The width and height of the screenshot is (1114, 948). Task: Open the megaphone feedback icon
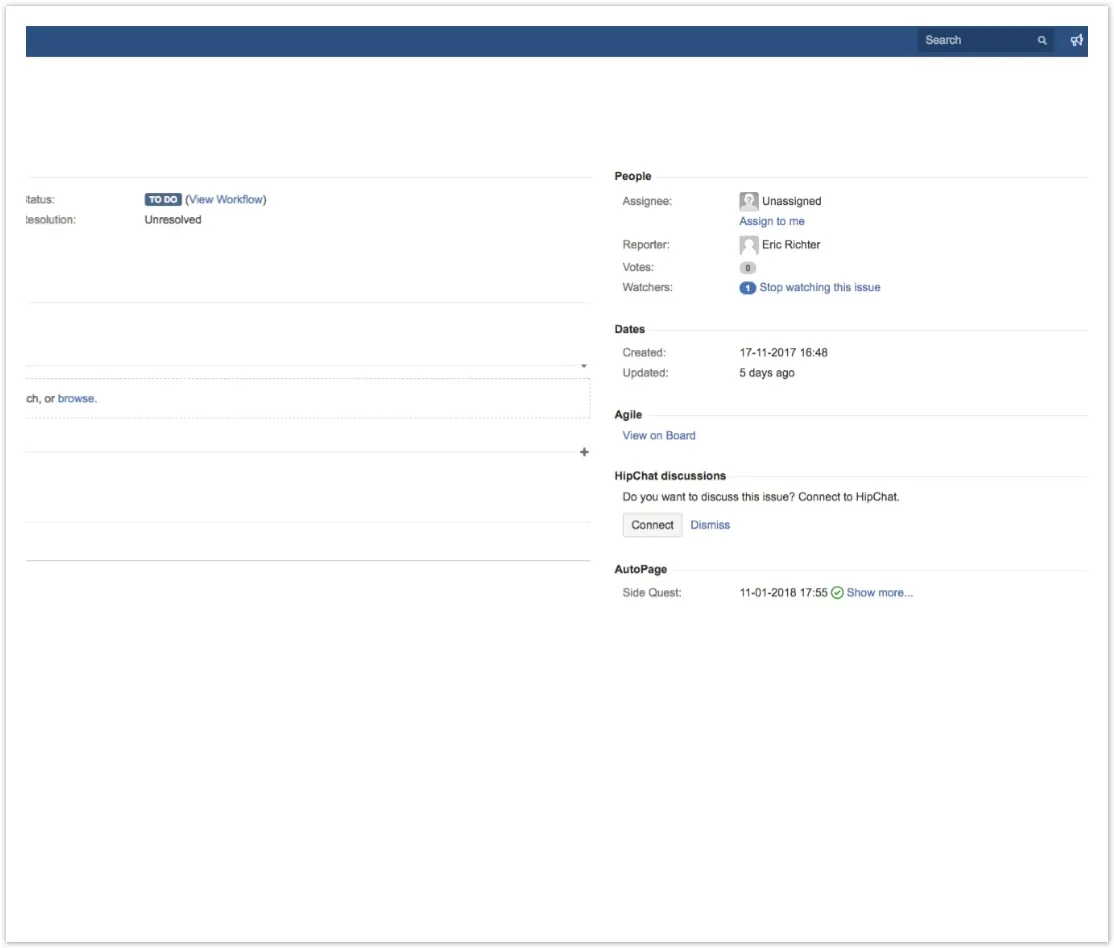click(1077, 41)
